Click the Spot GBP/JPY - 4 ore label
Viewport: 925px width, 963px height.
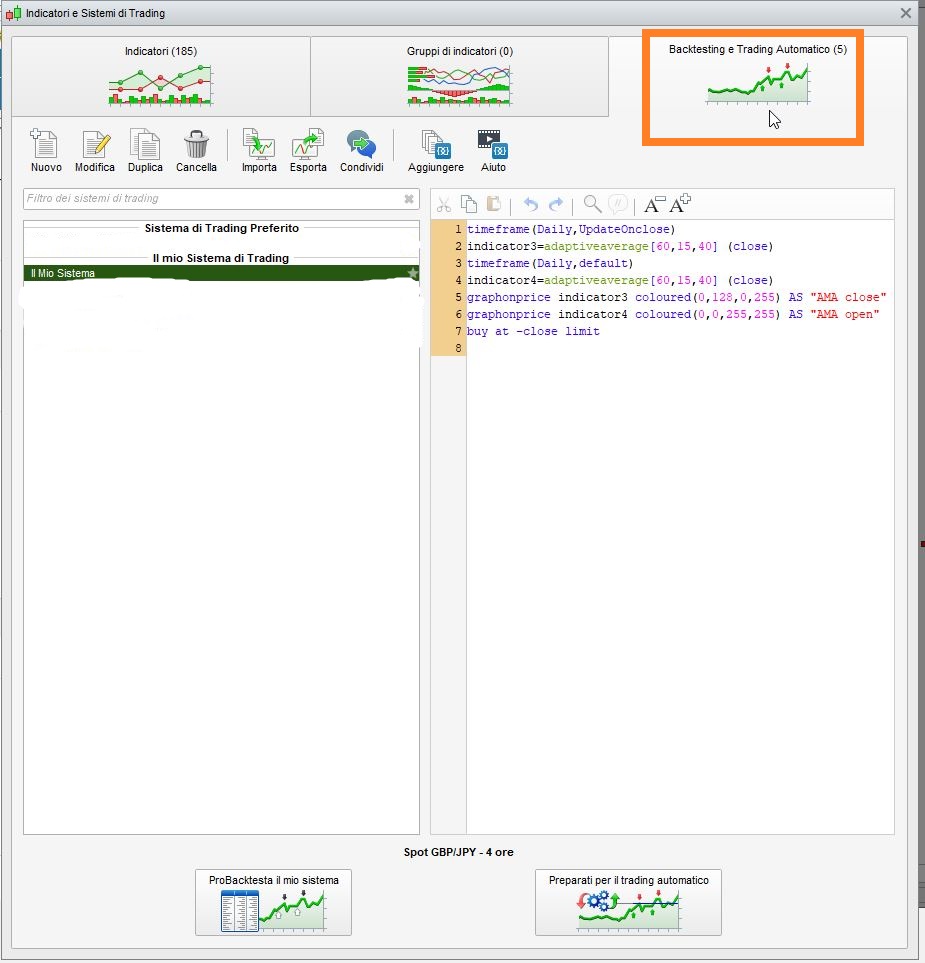coord(458,852)
